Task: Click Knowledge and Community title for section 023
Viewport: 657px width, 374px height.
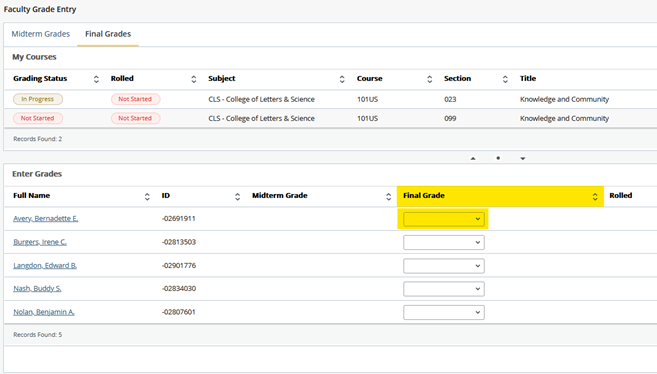Action: pos(564,99)
